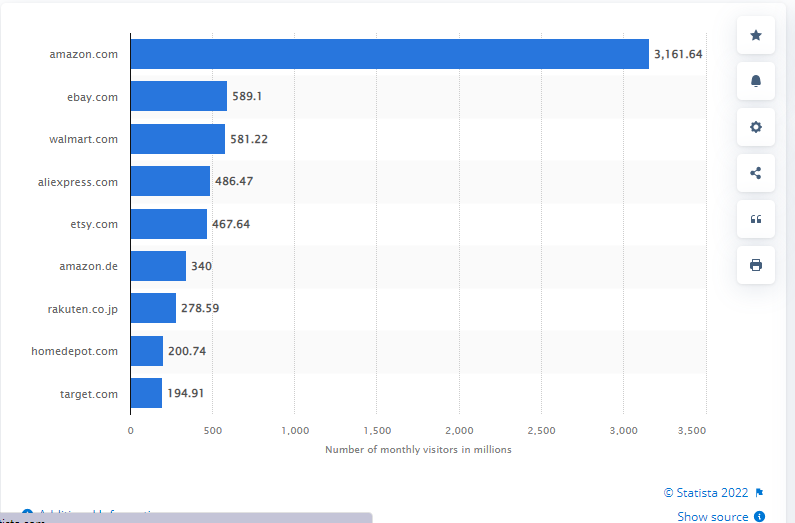This screenshot has width=795, height=523.
Task: Click the aliexpress.com axis label
Action: [78, 182]
